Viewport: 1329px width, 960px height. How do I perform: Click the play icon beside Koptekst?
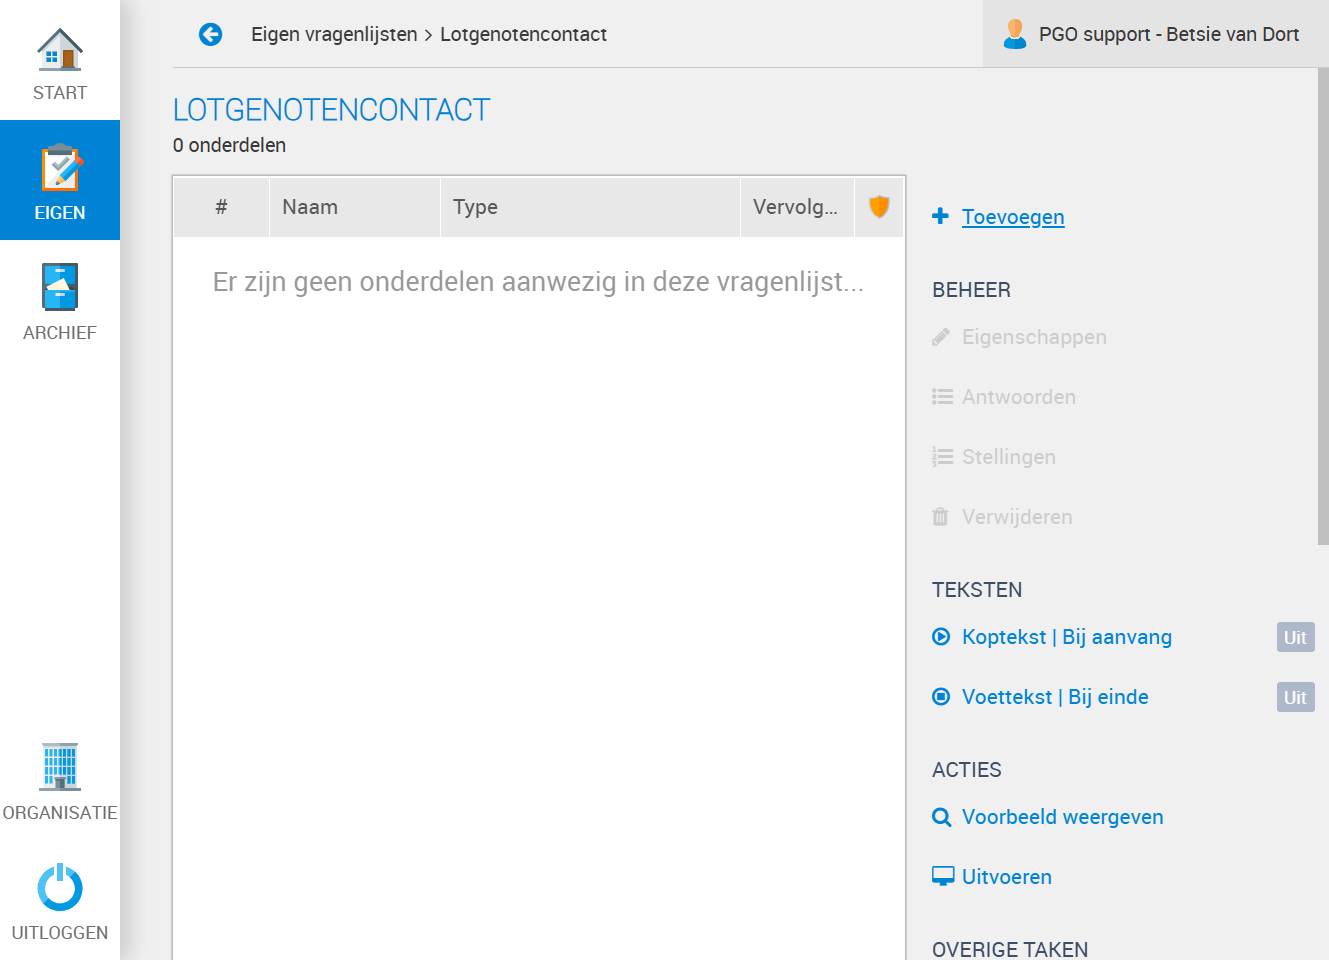[941, 637]
